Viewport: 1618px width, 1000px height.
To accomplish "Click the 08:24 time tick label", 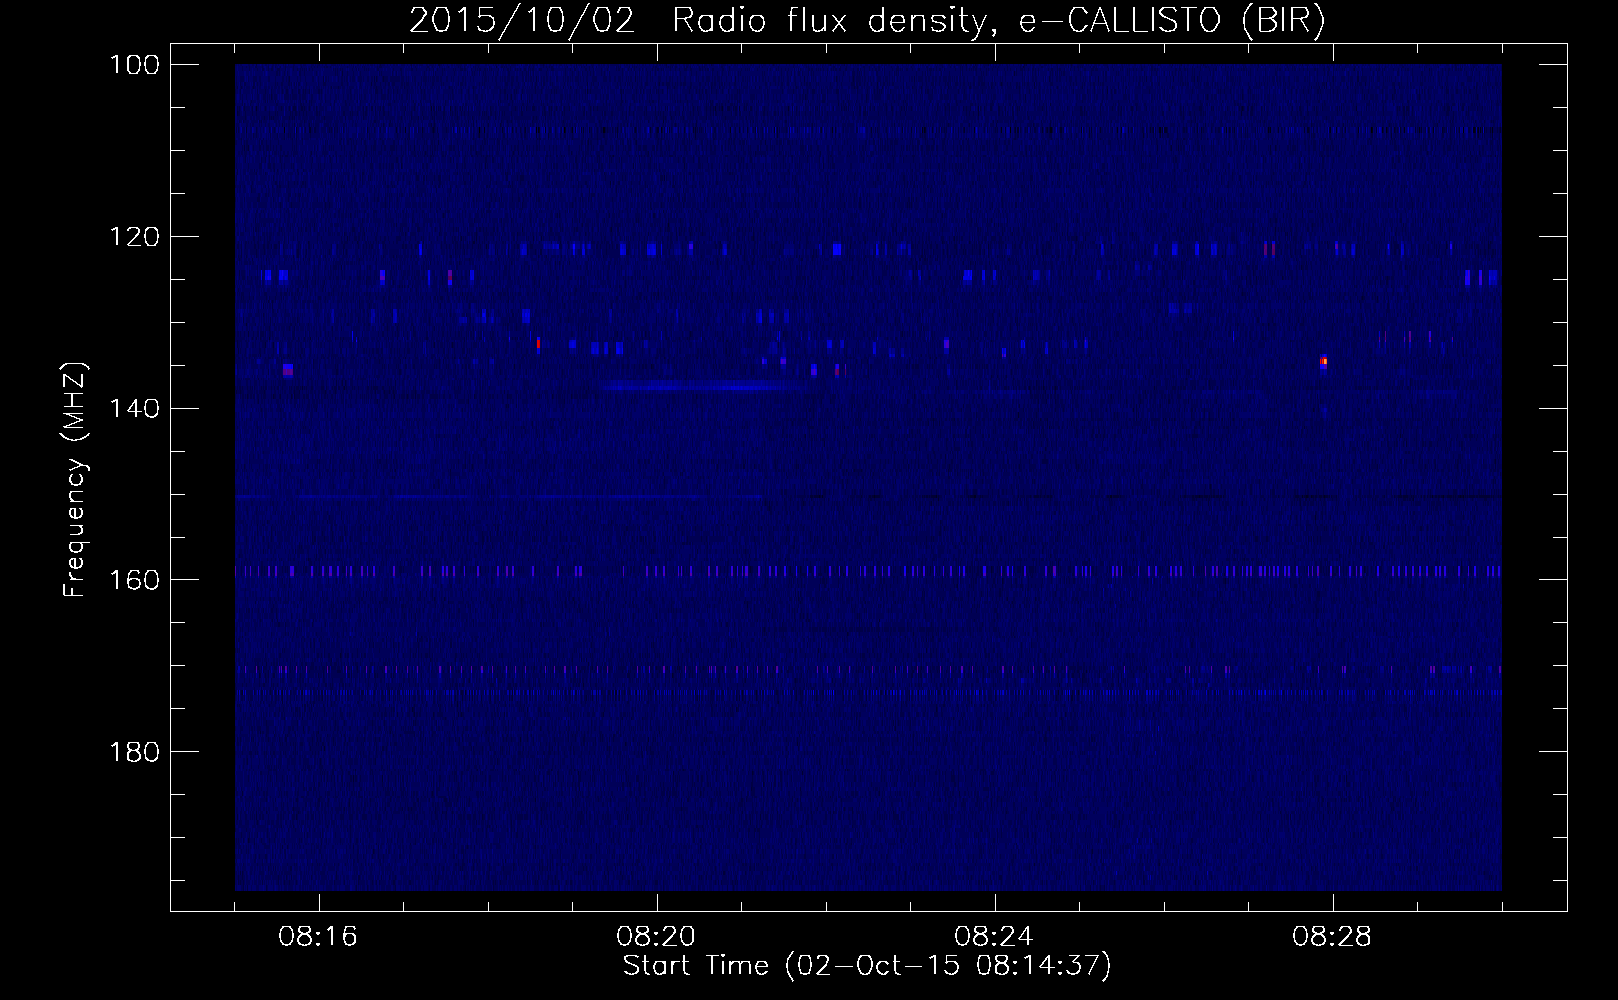I will tap(994, 937).
